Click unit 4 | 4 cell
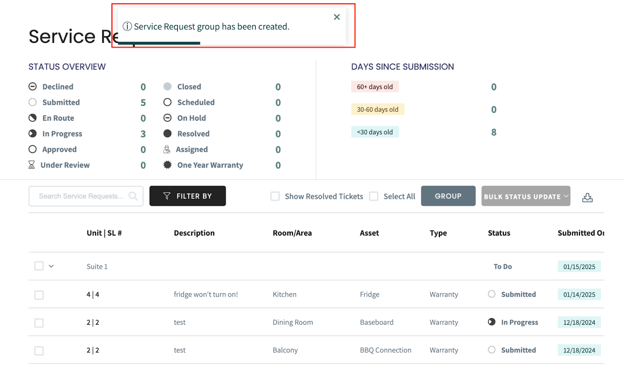Image resolution: width=624 pixels, height=371 pixels. pos(93,294)
